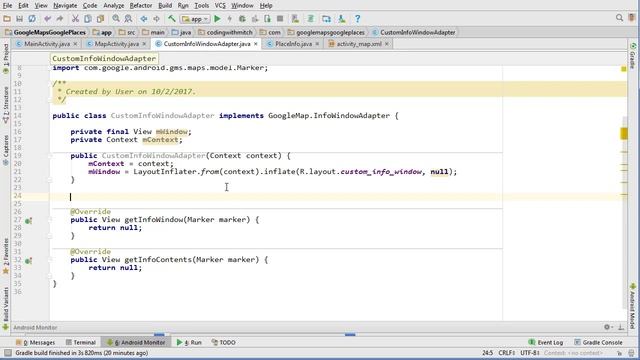
Task: Click the Synchronize toolbar icon
Action: click(32, 19)
